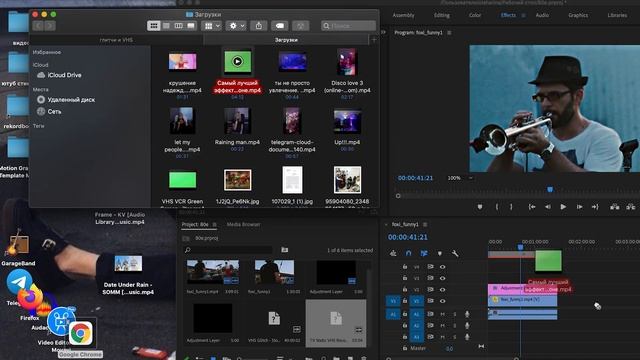Play the Program monitor video

(x=563, y=207)
